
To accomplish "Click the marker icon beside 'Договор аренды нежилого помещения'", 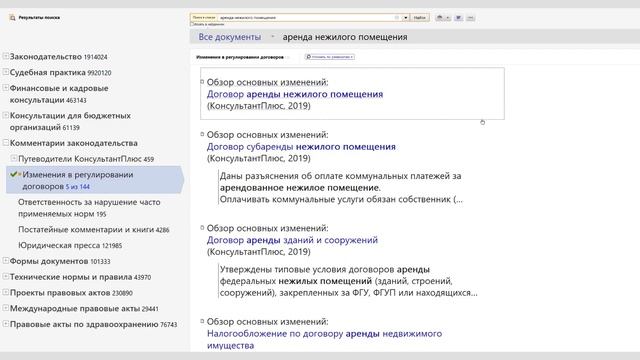I will coord(202,82).
